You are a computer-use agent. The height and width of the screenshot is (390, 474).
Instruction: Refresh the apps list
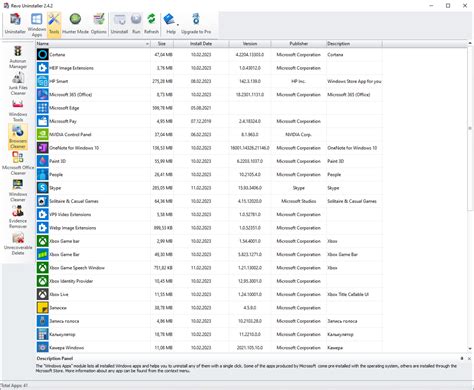click(151, 24)
